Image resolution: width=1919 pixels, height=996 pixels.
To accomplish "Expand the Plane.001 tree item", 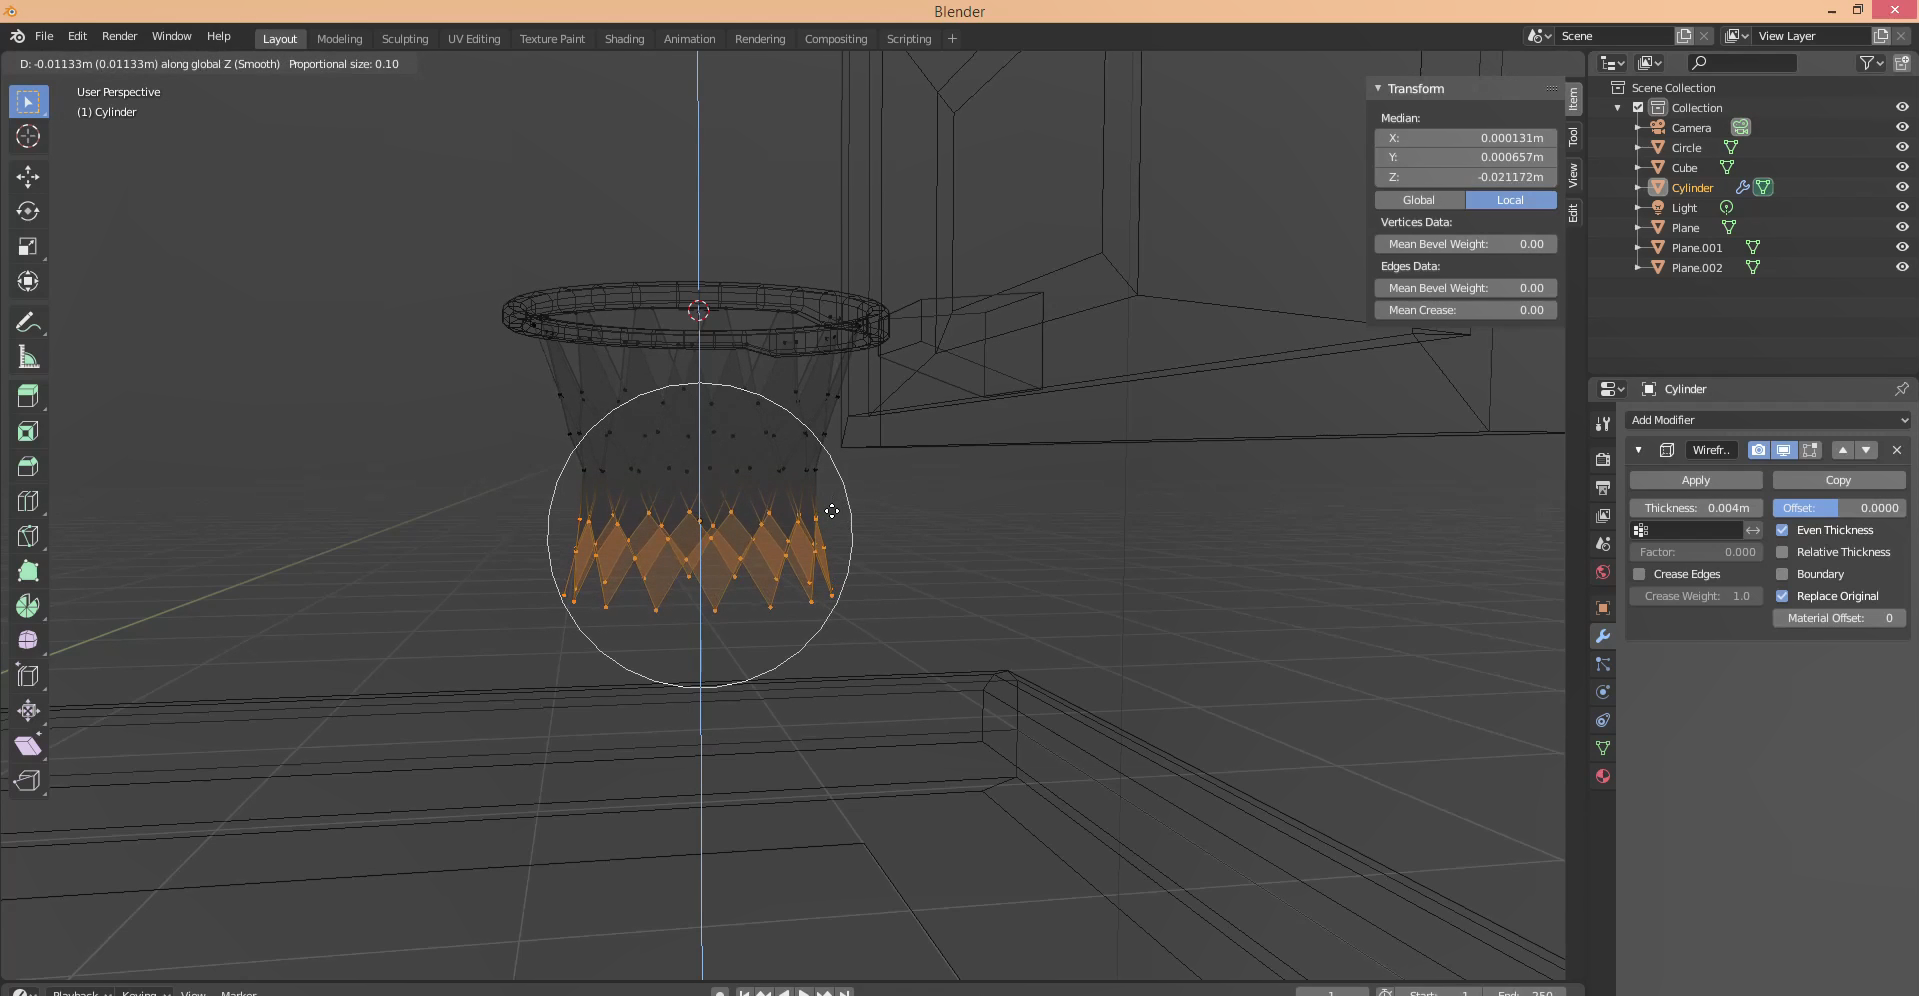I will [x=1637, y=247].
